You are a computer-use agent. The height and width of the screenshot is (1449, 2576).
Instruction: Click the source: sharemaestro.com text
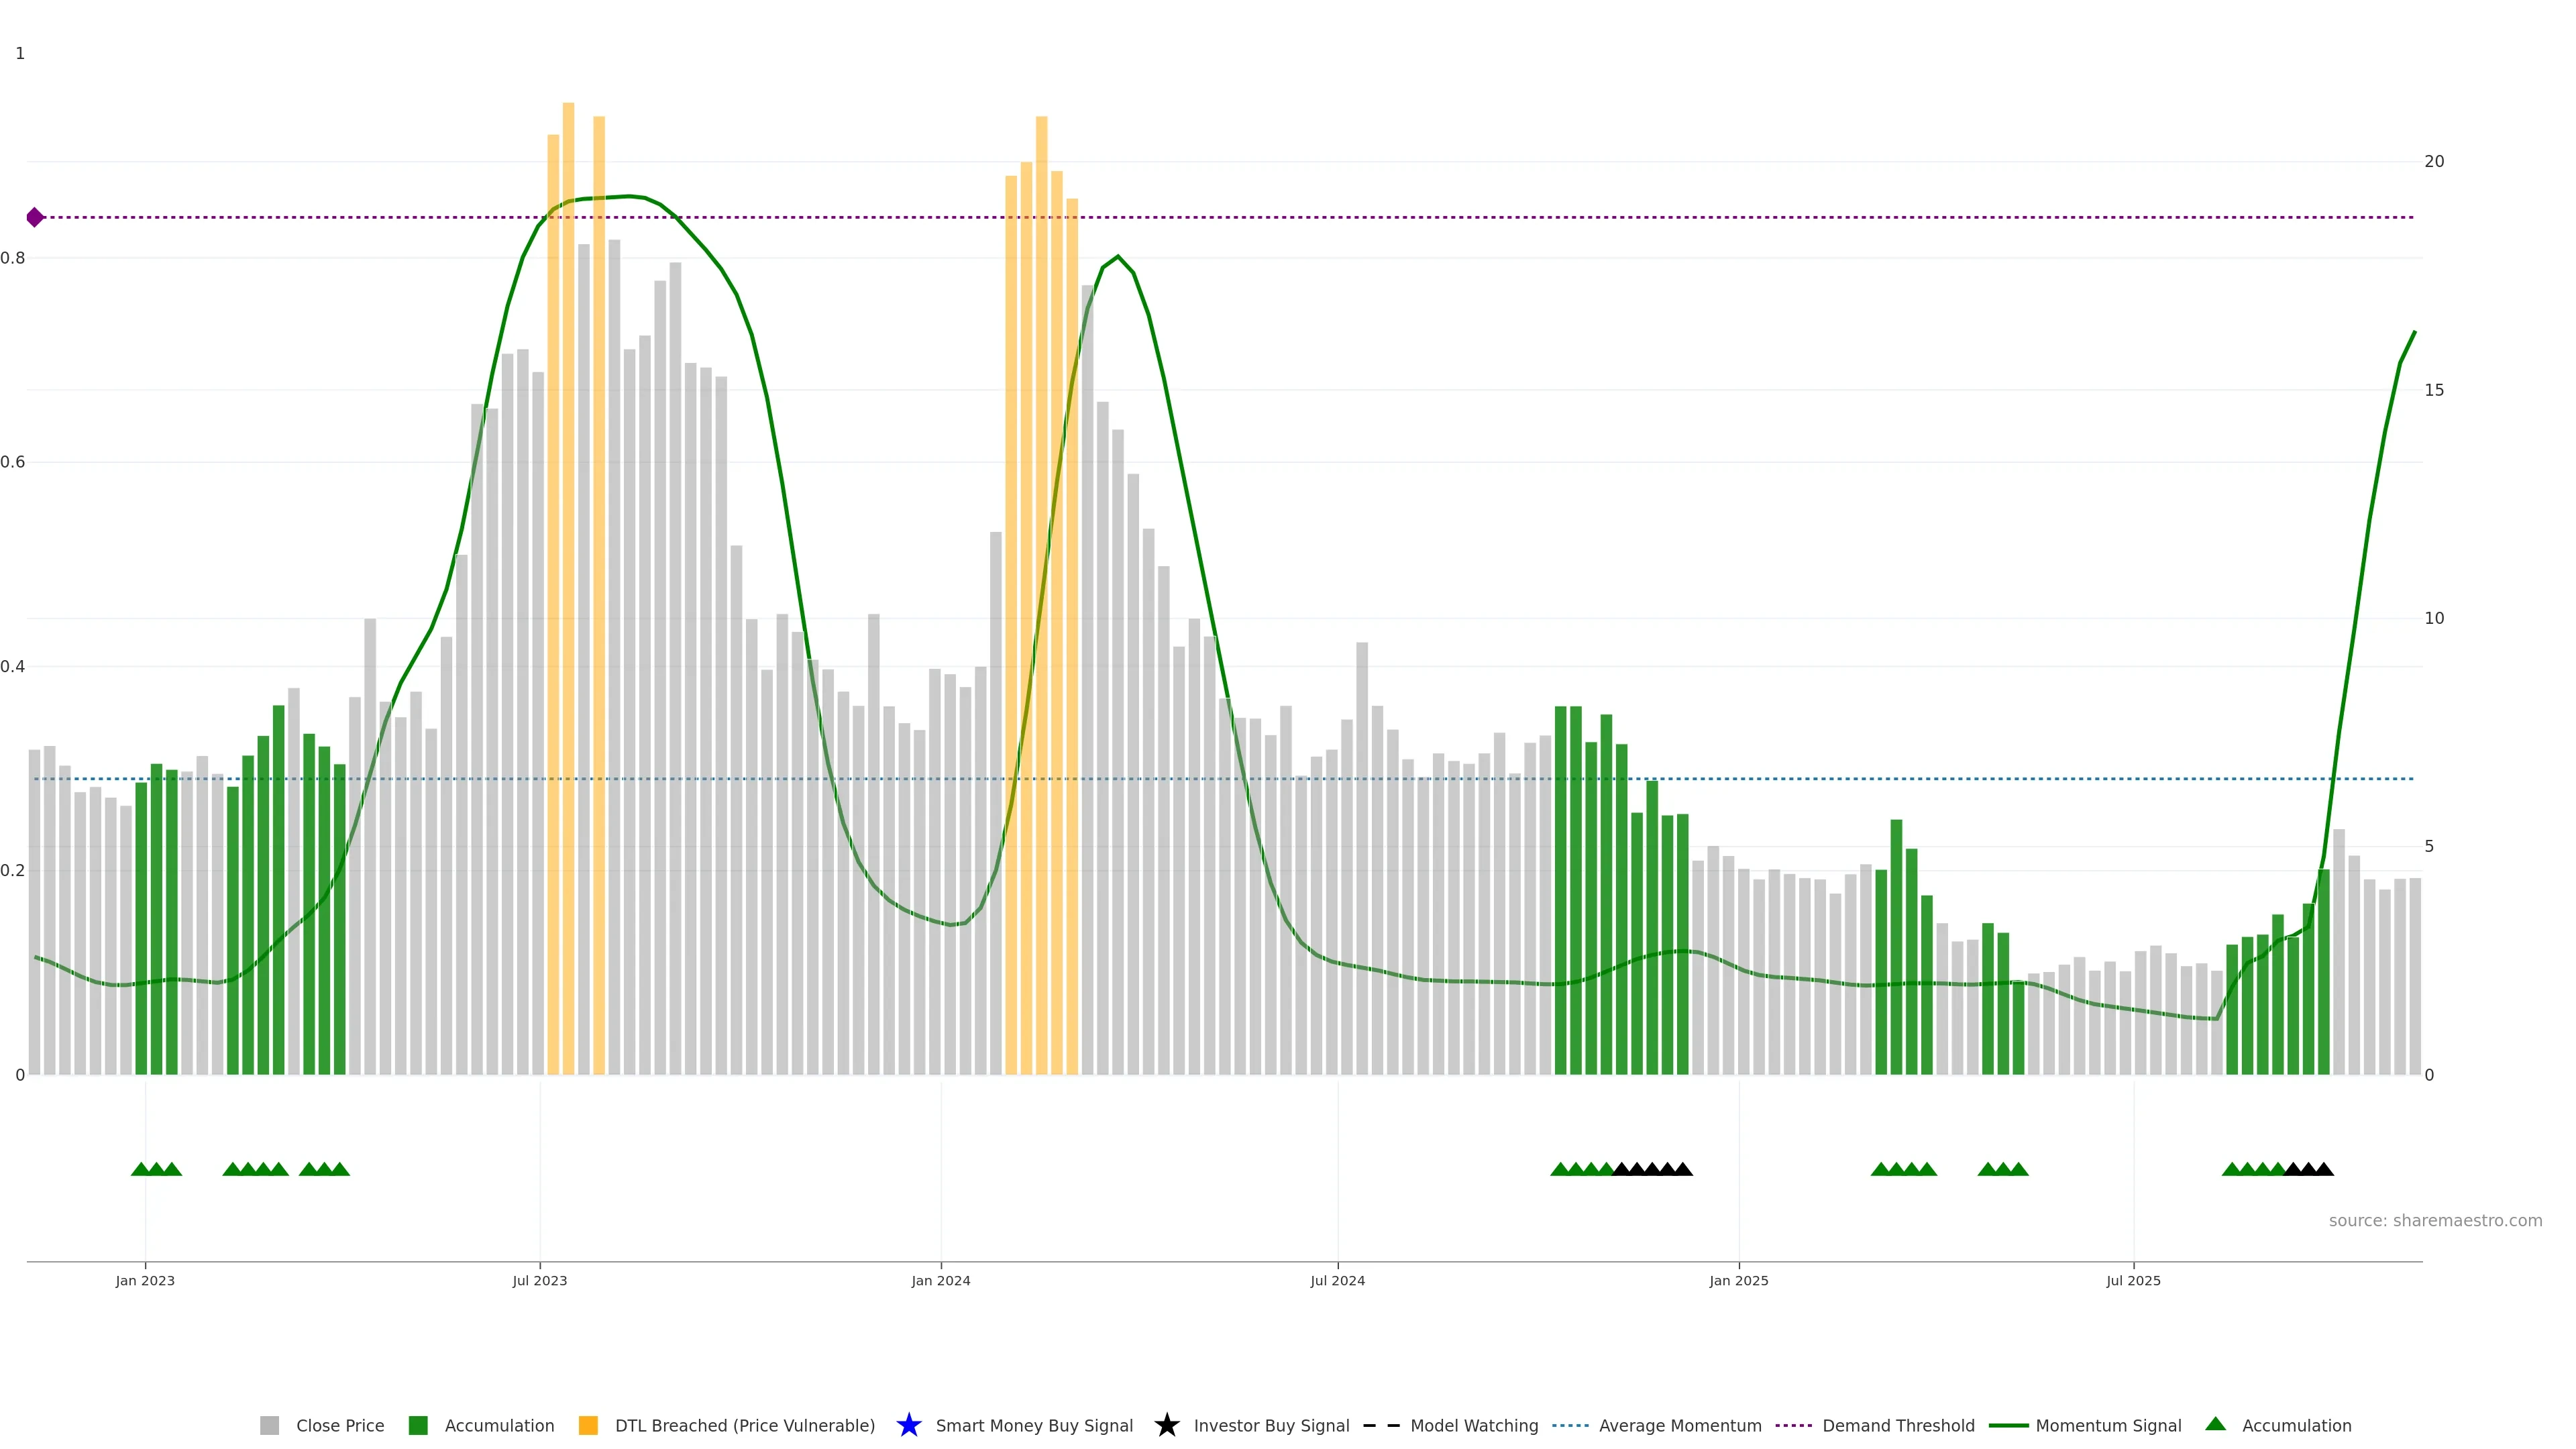point(2435,1220)
